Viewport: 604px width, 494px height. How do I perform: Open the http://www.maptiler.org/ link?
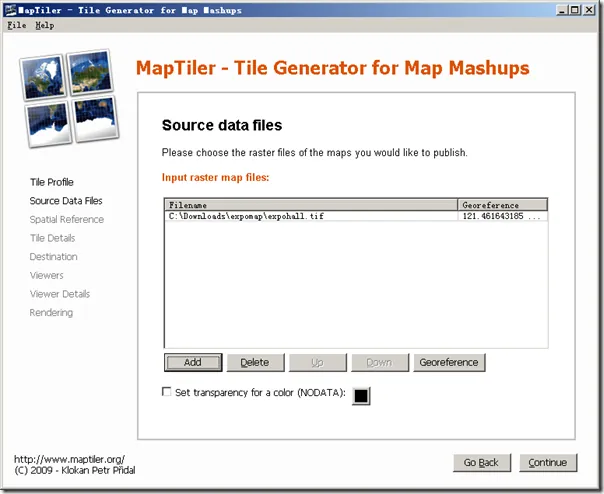69,459
